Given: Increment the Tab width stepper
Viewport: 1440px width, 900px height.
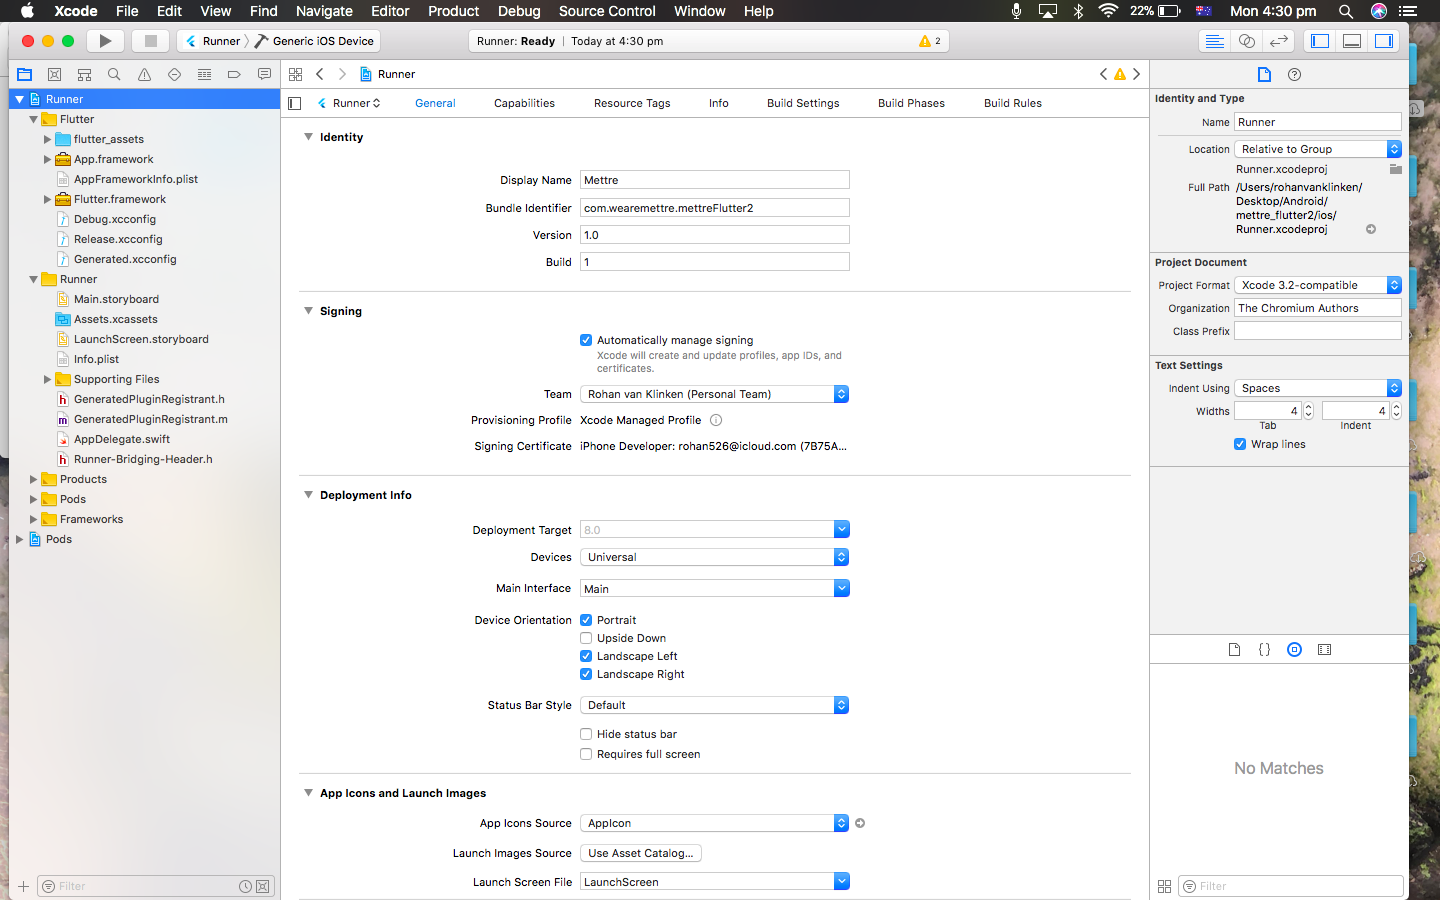Looking at the screenshot, I should pos(1308,407).
